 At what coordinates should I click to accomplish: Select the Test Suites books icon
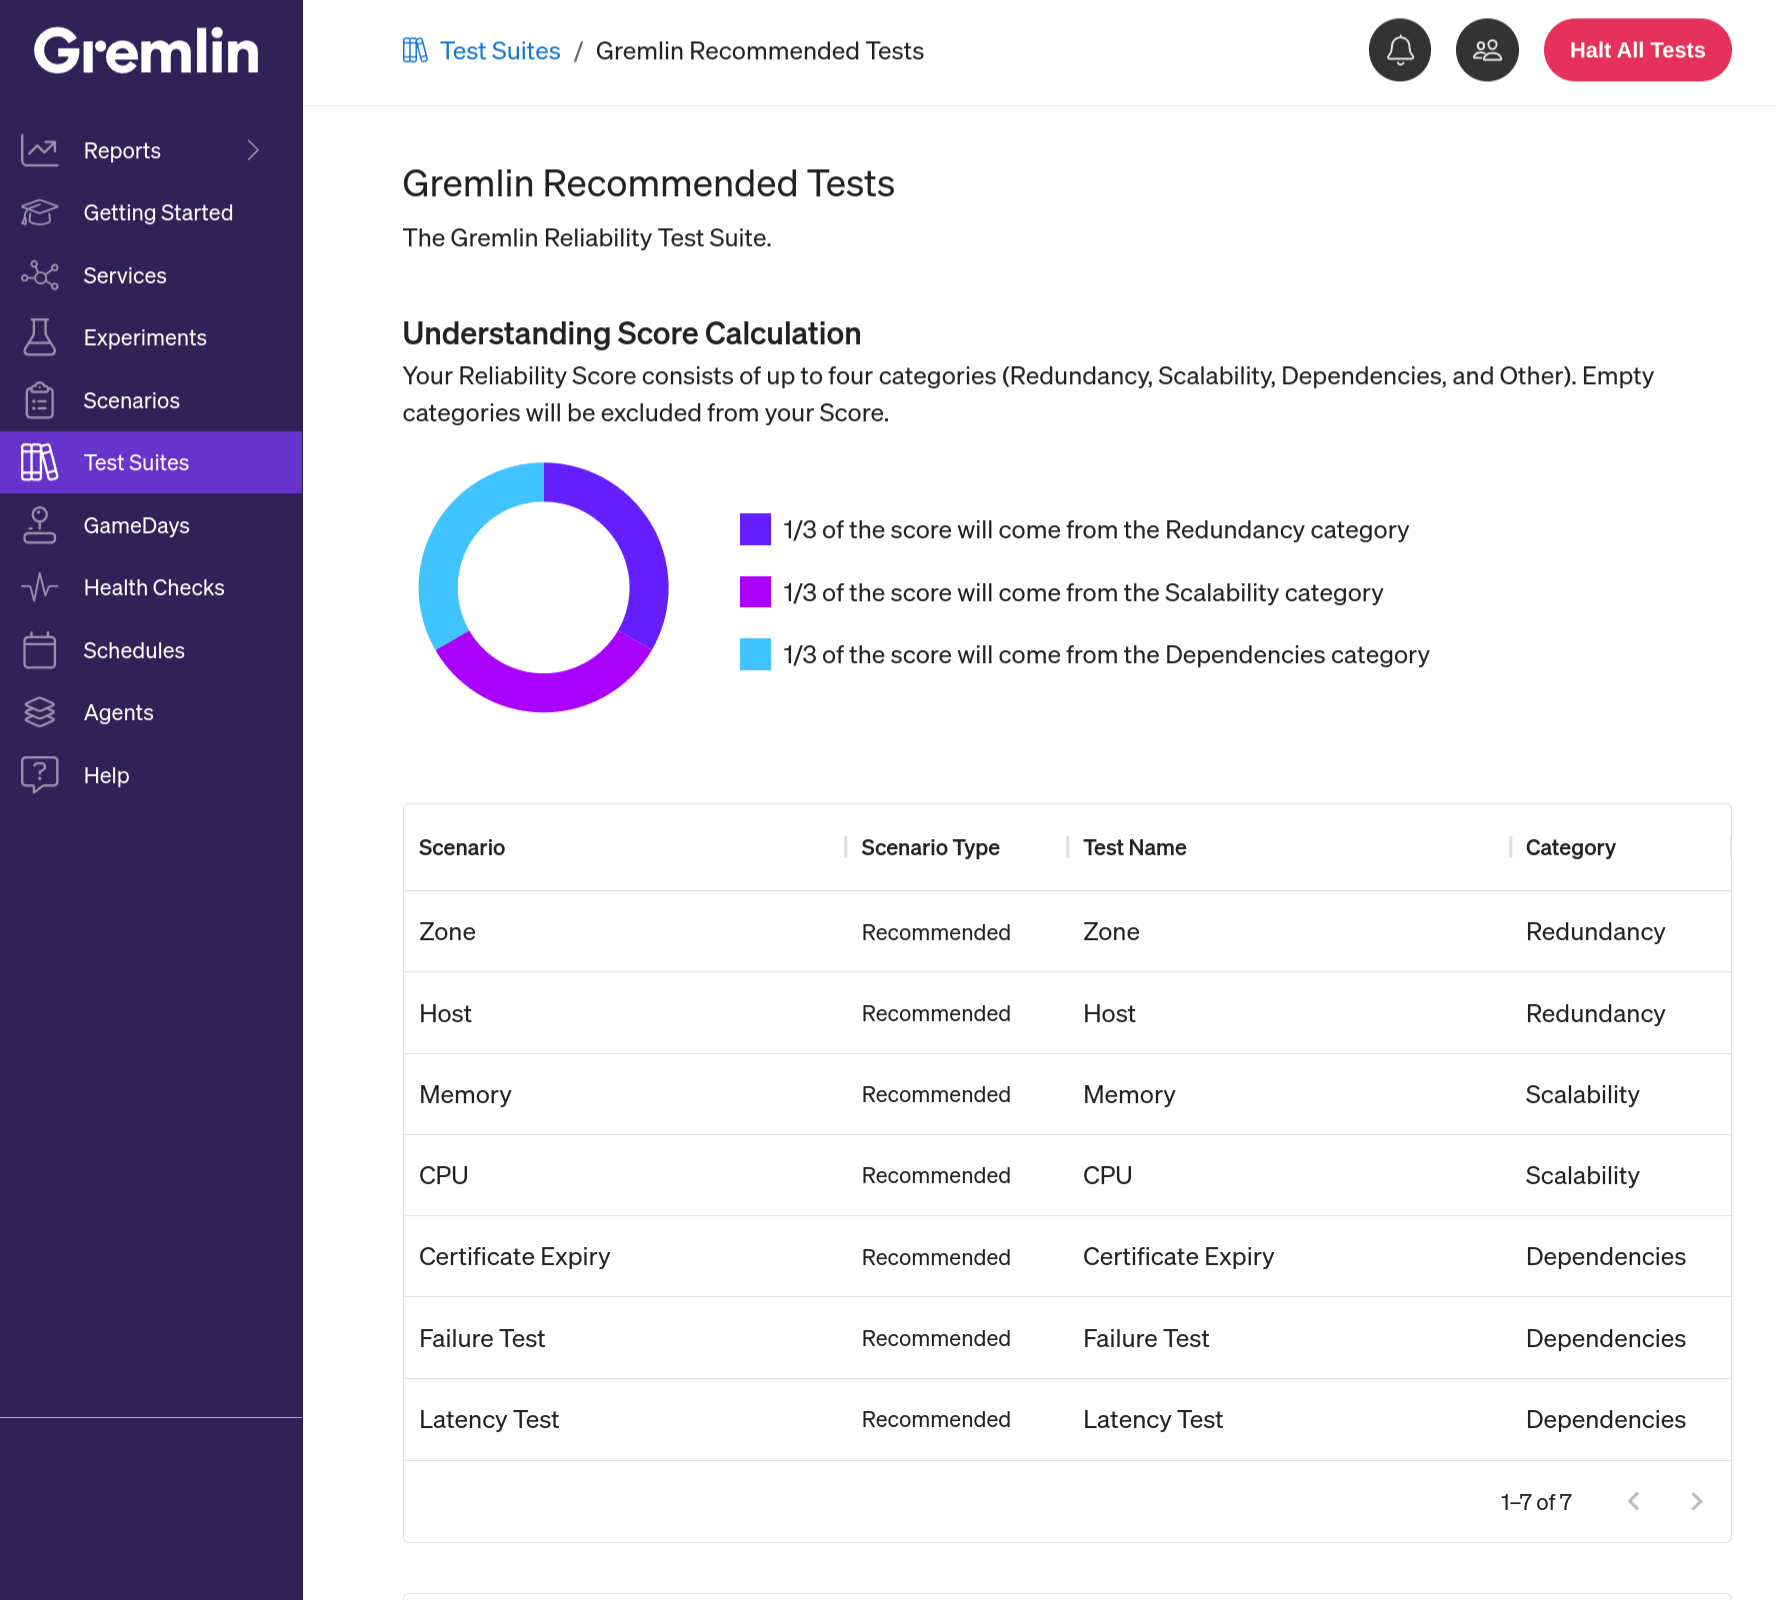click(x=39, y=462)
